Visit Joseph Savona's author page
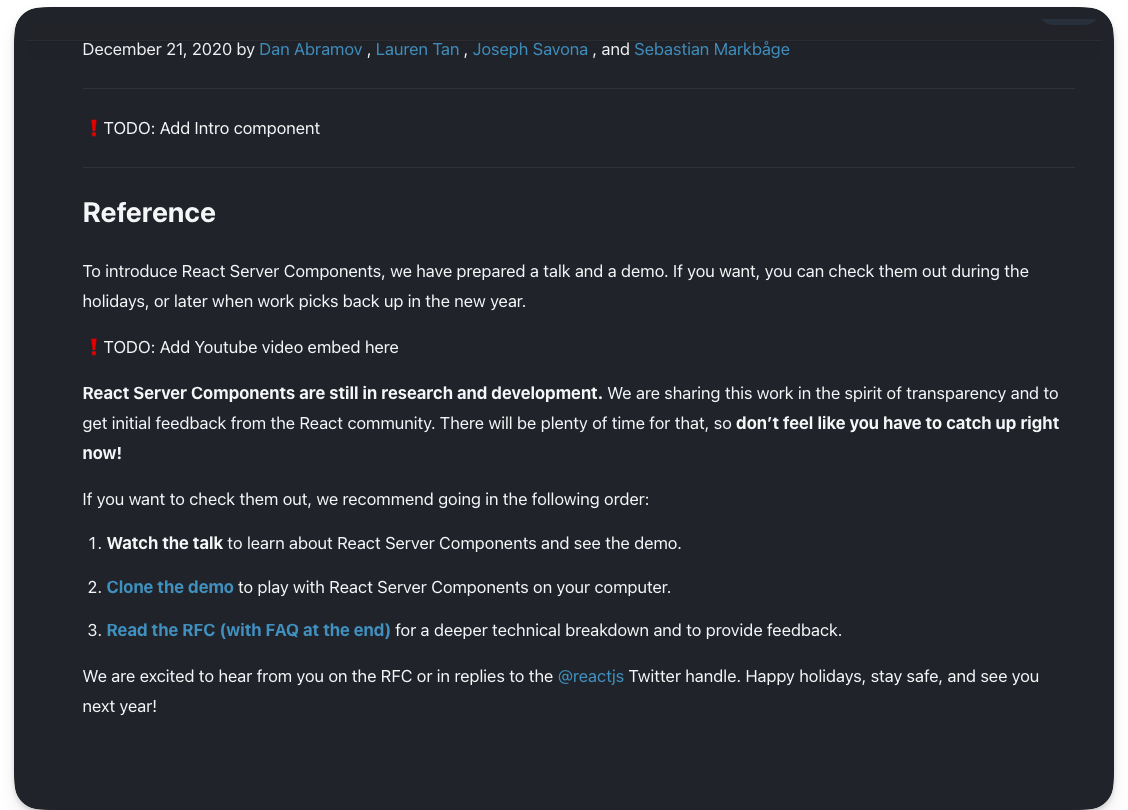 pos(530,49)
